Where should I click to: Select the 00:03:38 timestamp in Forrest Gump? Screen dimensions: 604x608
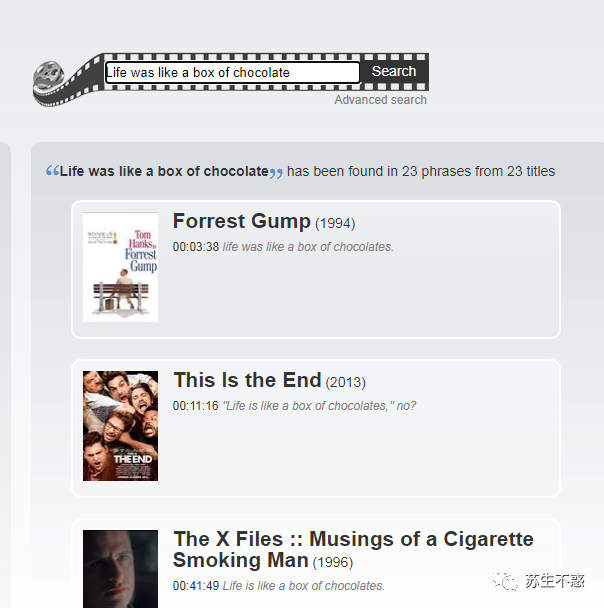click(196, 247)
